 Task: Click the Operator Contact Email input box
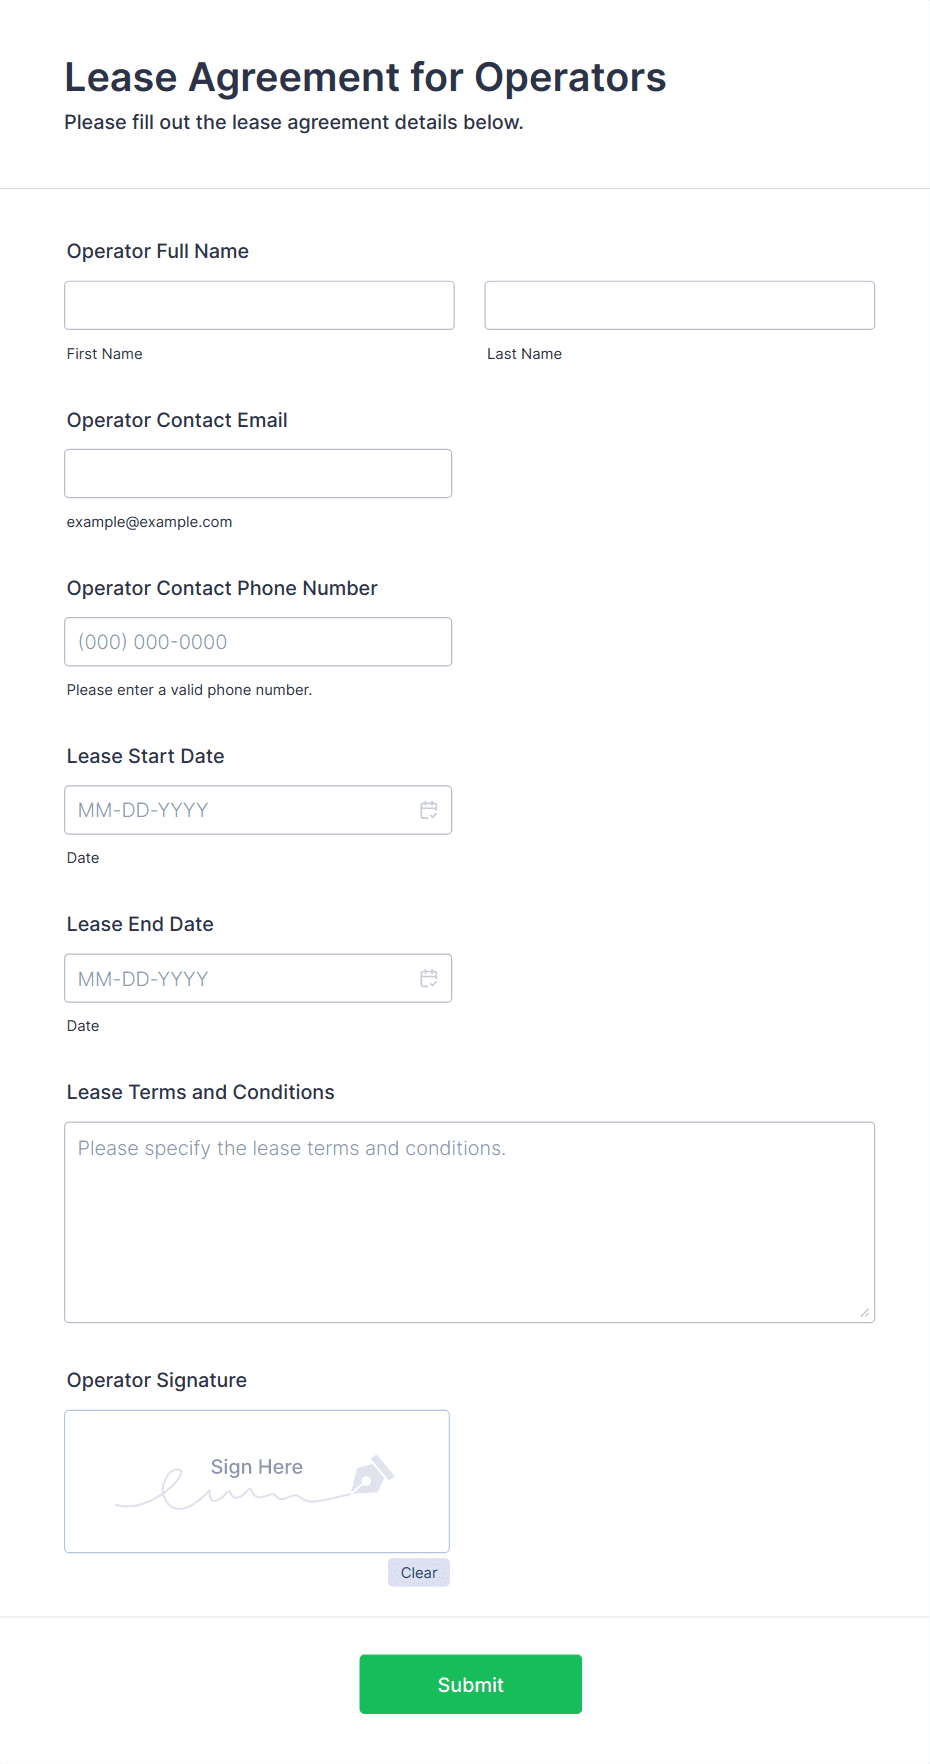point(258,473)
